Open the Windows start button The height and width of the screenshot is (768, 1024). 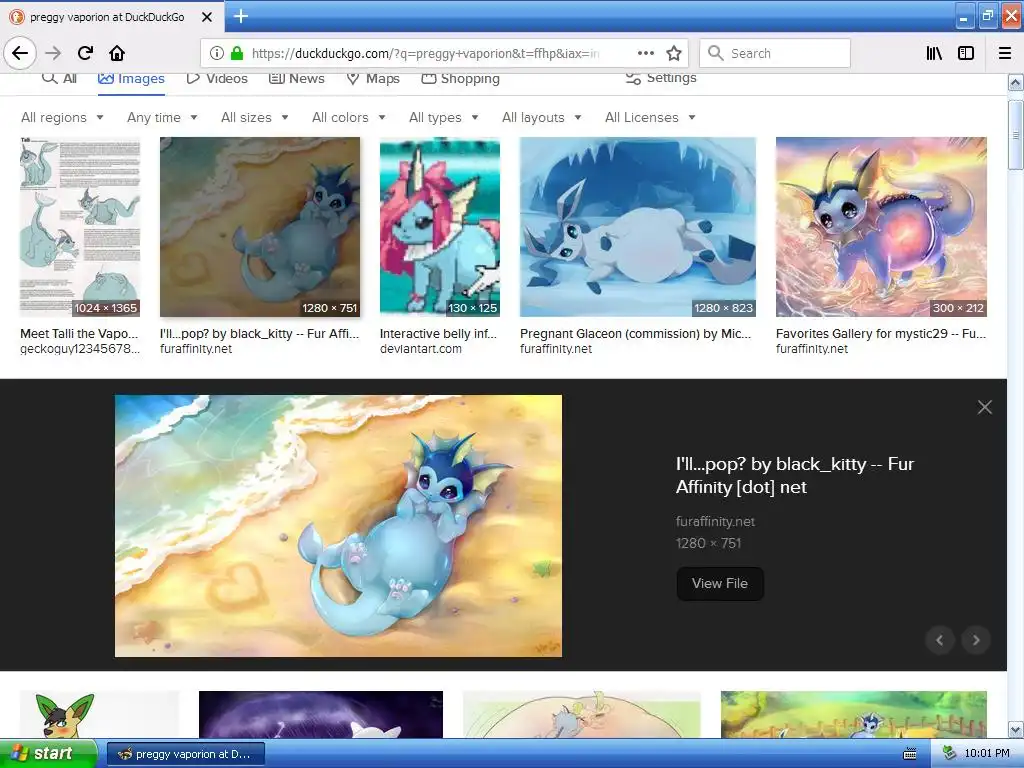(48, 754)
